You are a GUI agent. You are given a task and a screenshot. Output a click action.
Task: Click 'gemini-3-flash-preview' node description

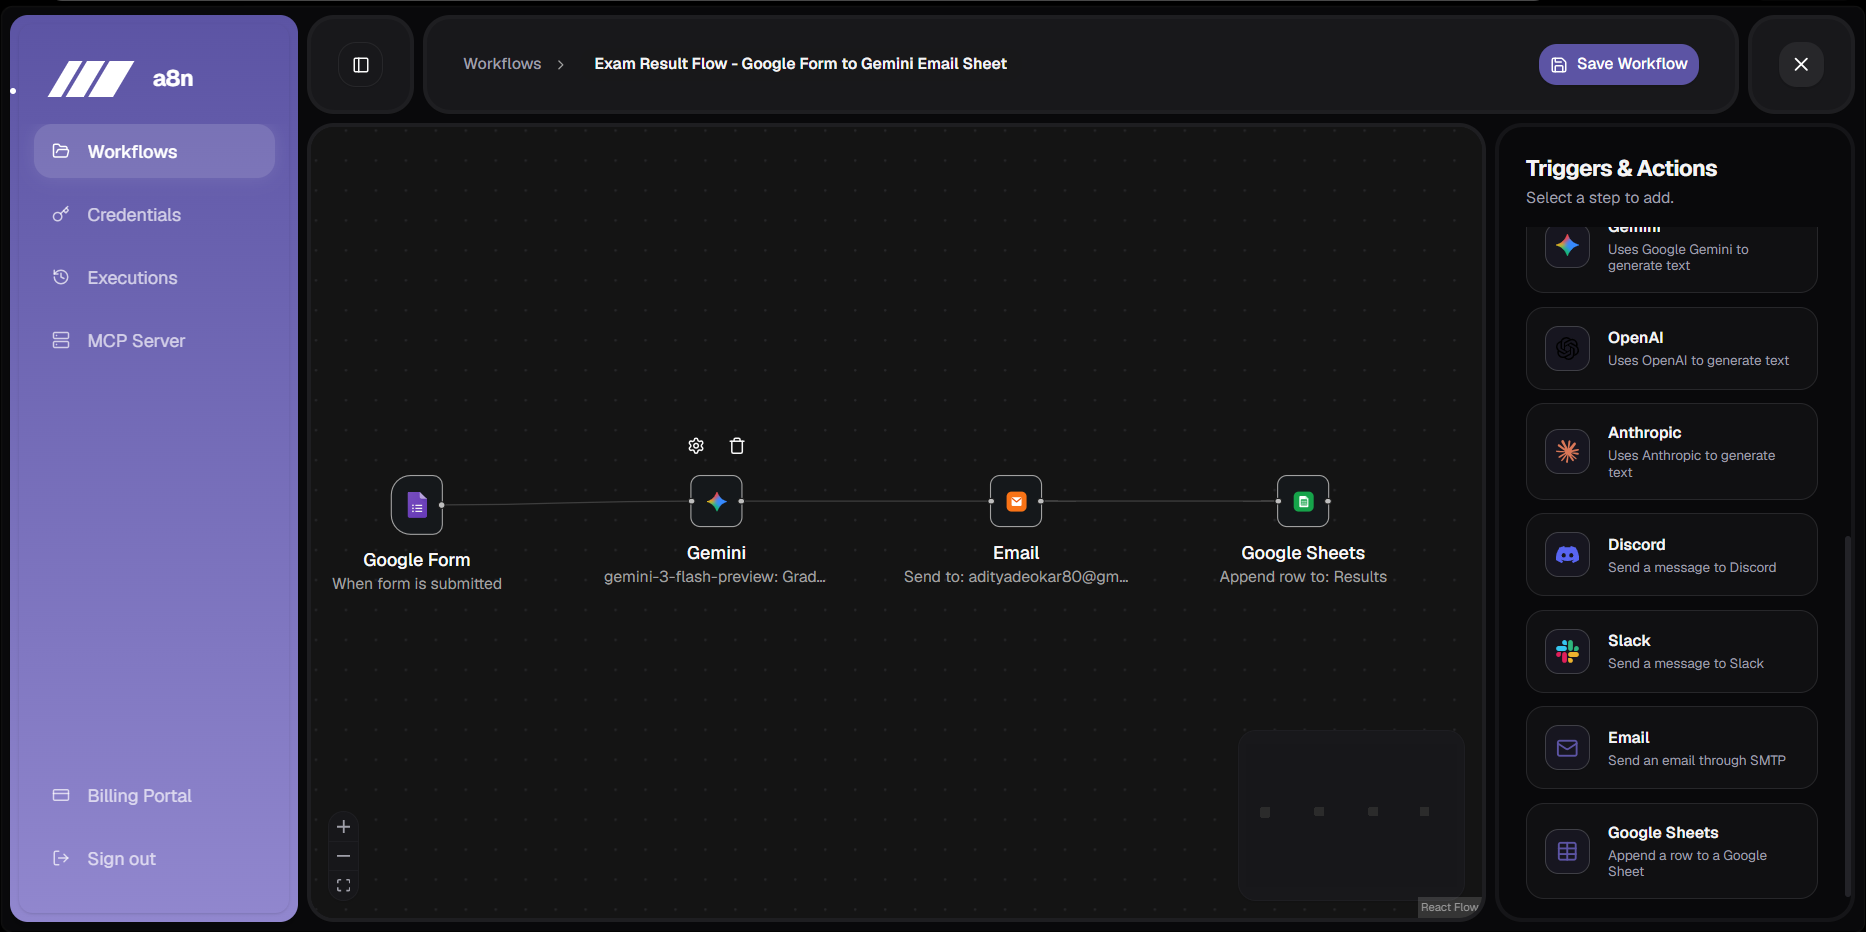[x=715, y=577]
